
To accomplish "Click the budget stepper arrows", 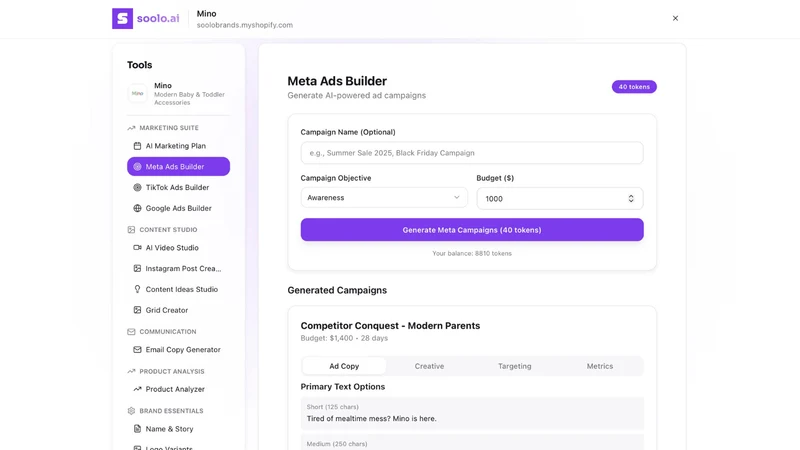I will (x=631, y=198).
